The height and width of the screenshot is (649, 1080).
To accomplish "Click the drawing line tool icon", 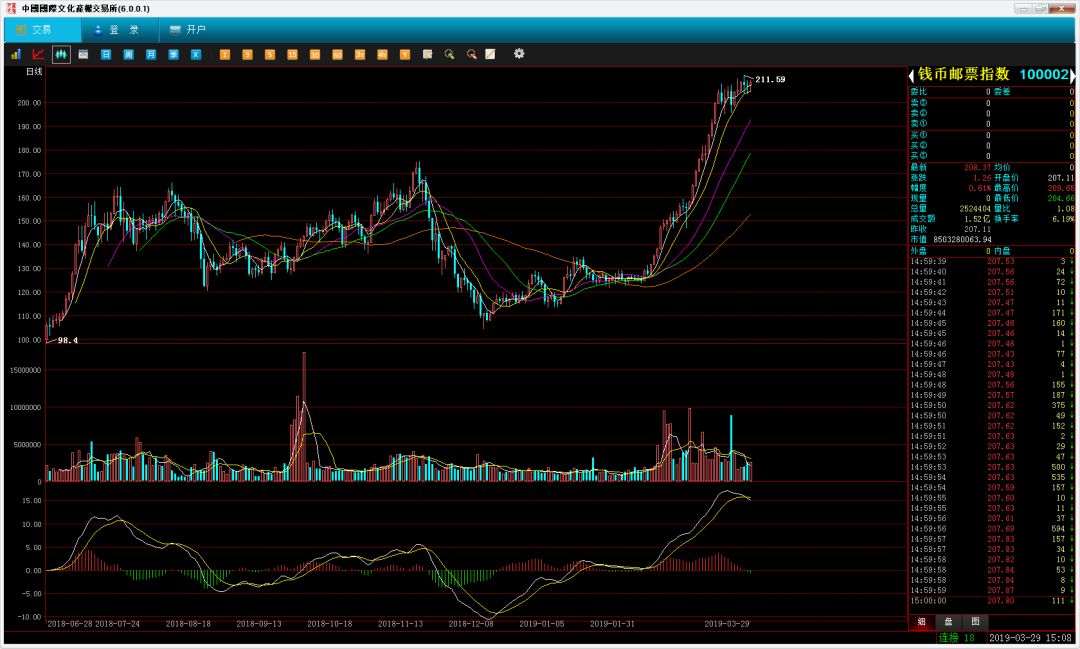I will [490, 54].
